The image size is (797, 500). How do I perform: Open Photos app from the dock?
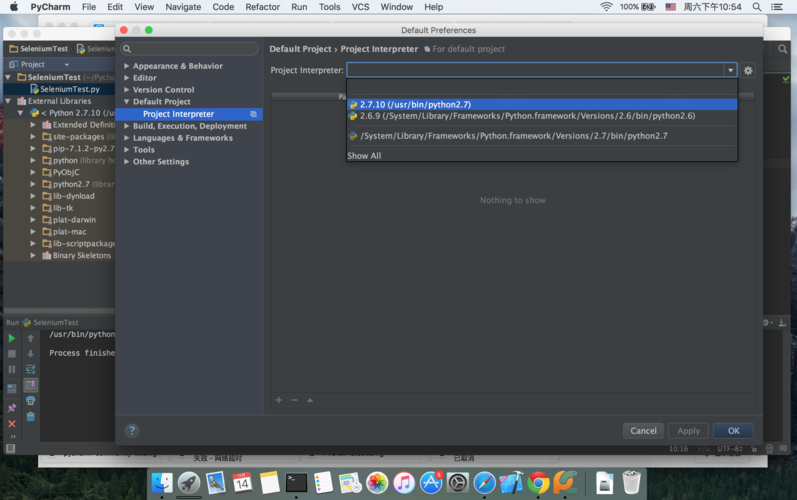377,483
